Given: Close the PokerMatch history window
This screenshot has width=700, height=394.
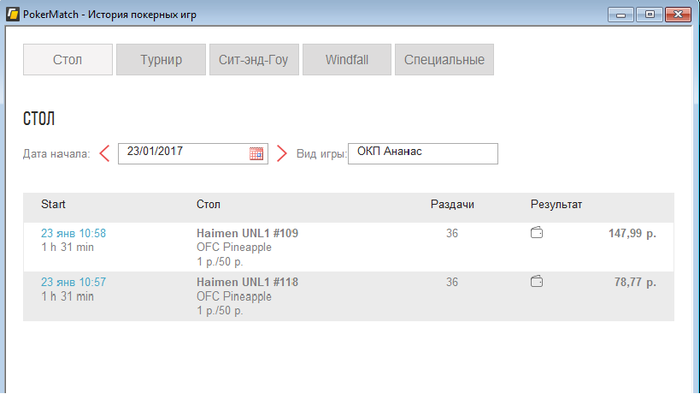Looking at the screenshot, I should [678, 14].
